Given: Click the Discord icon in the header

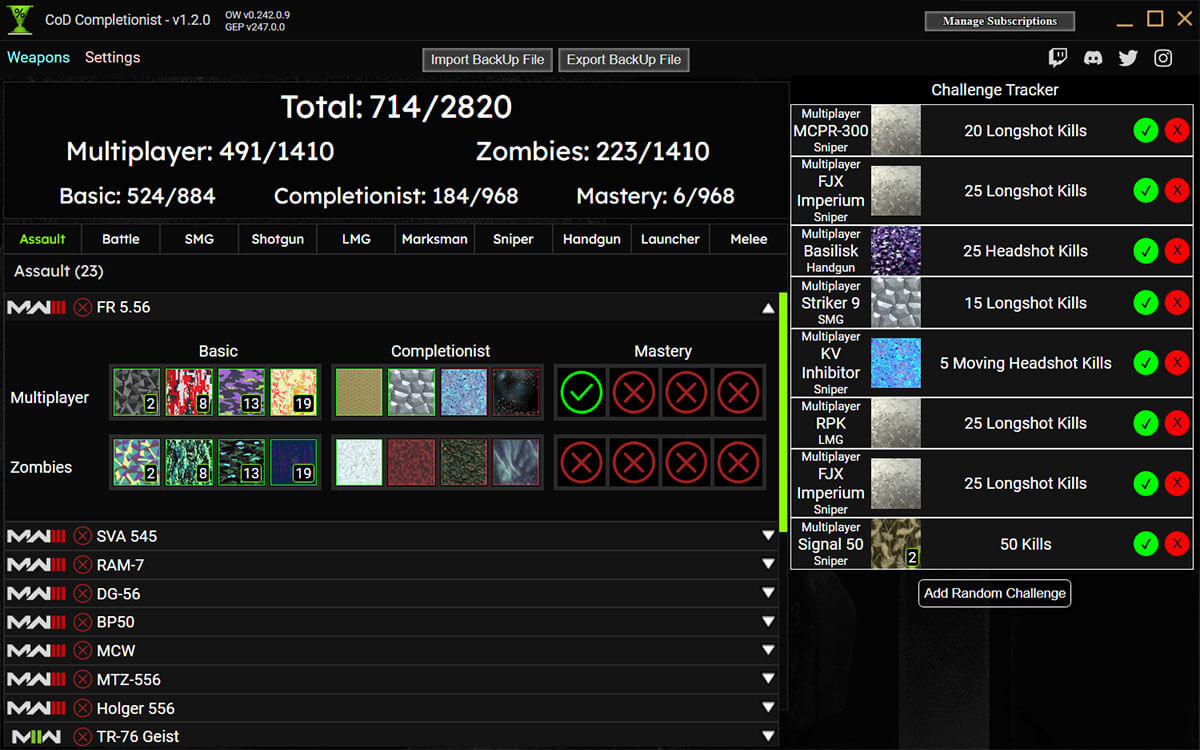Looking at the screenshot, I should pos(1093,58).
